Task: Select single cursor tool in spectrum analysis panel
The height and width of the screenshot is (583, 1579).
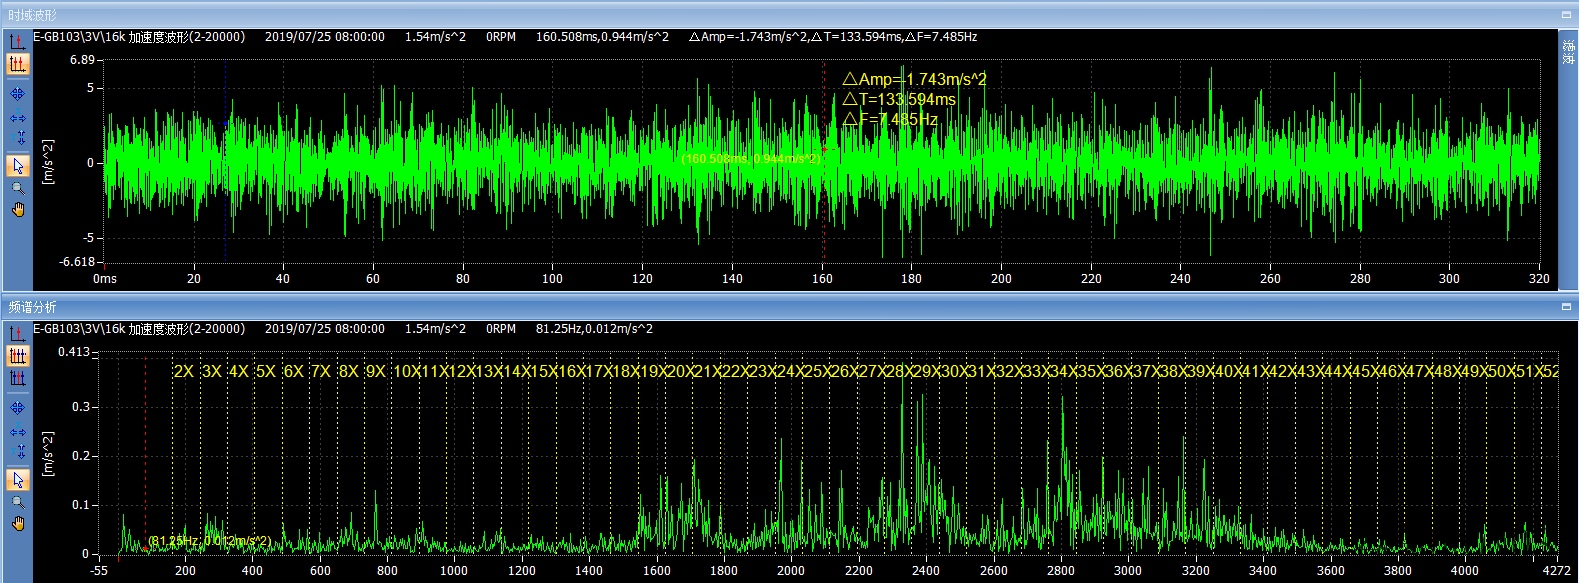Action: [17, 333]
